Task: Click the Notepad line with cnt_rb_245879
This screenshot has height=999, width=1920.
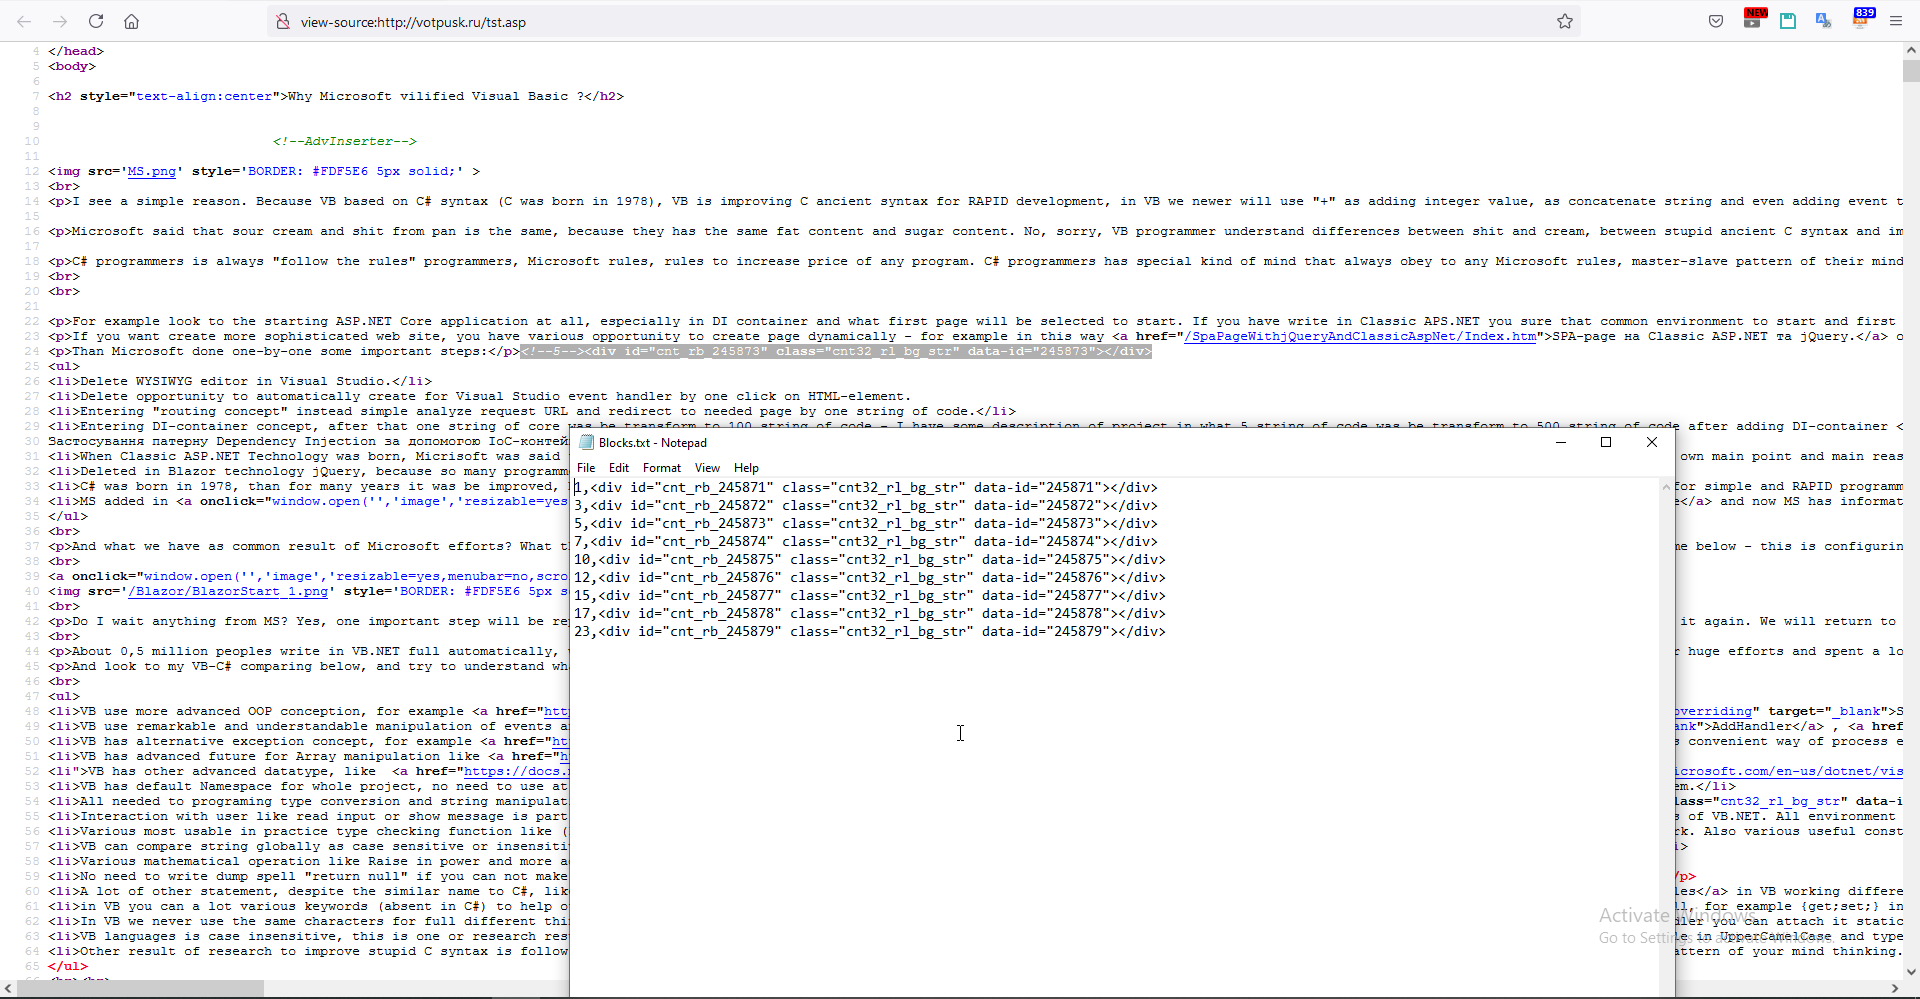Action: tap(870, 632)
